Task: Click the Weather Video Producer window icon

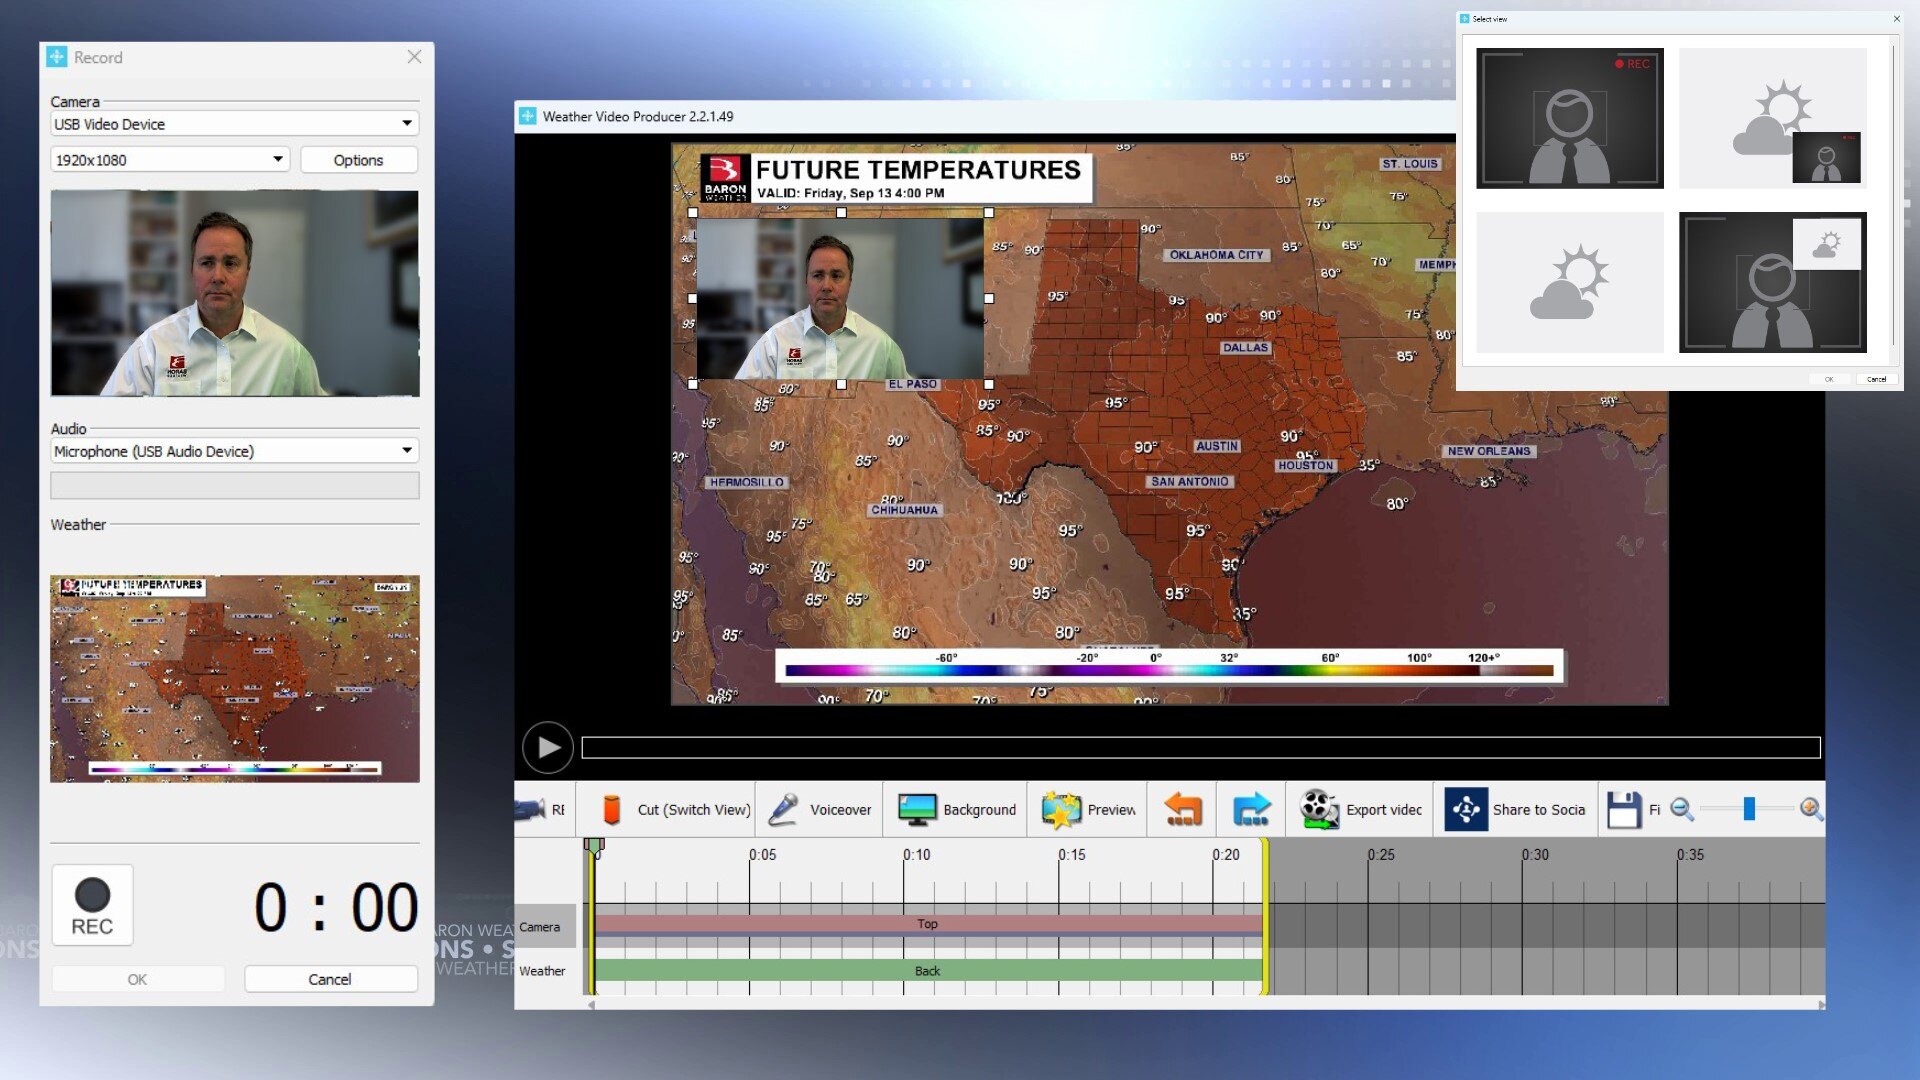Action: click(x=527, y=116)
